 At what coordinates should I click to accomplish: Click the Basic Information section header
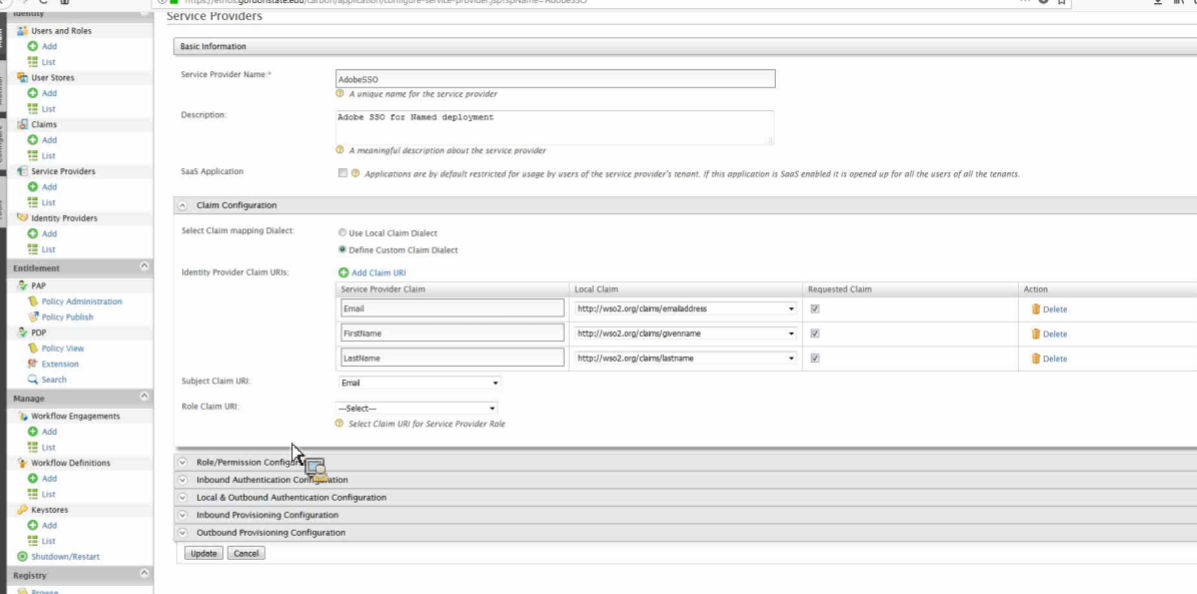click(685, 47)
